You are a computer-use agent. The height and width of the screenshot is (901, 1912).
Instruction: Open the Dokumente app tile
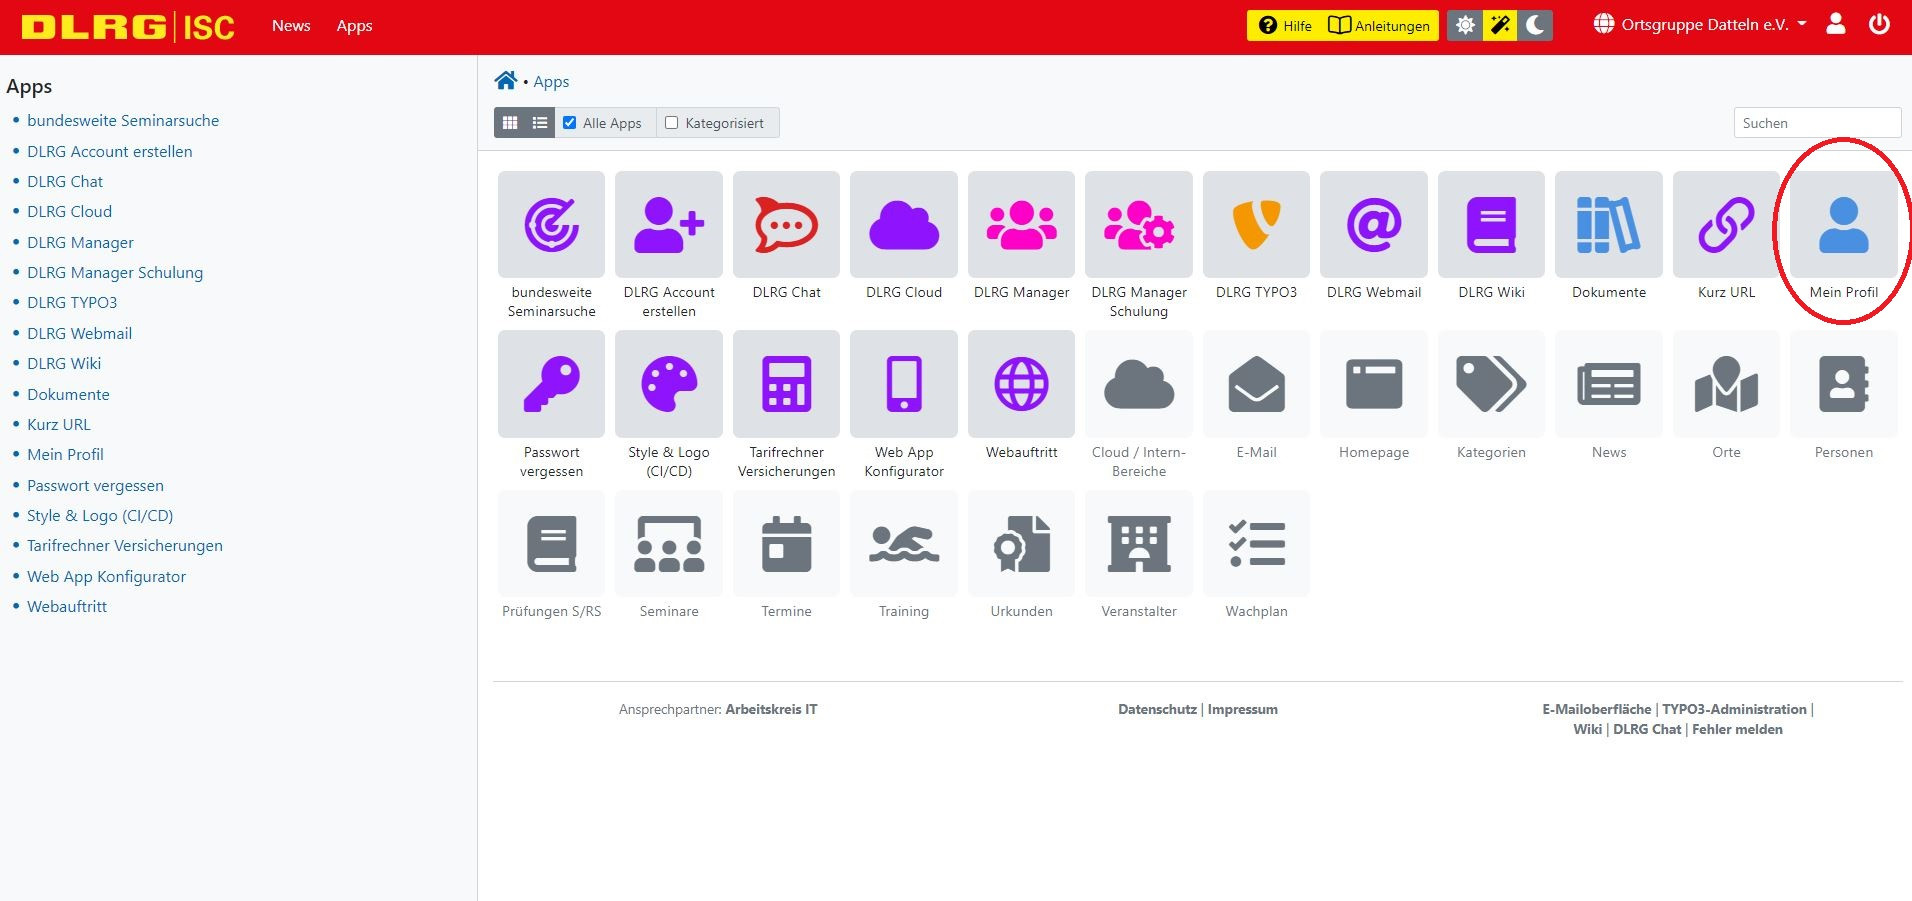pyautogui.click(x=1609, y=224)
